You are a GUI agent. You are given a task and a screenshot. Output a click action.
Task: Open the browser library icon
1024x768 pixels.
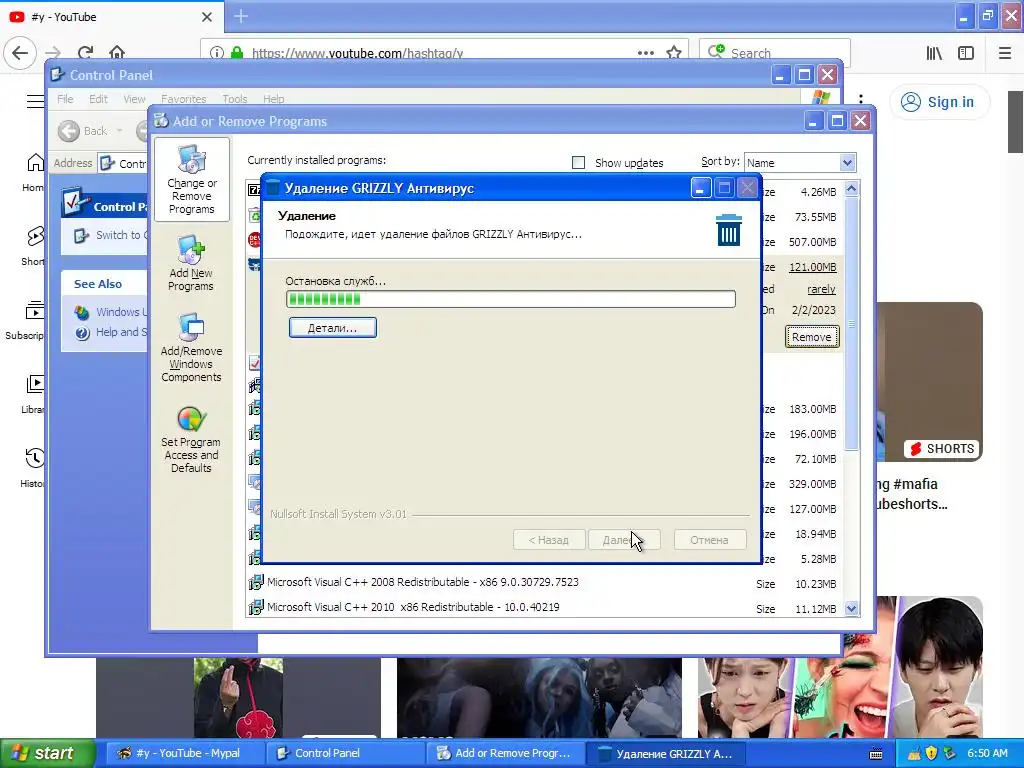point(934,53)
